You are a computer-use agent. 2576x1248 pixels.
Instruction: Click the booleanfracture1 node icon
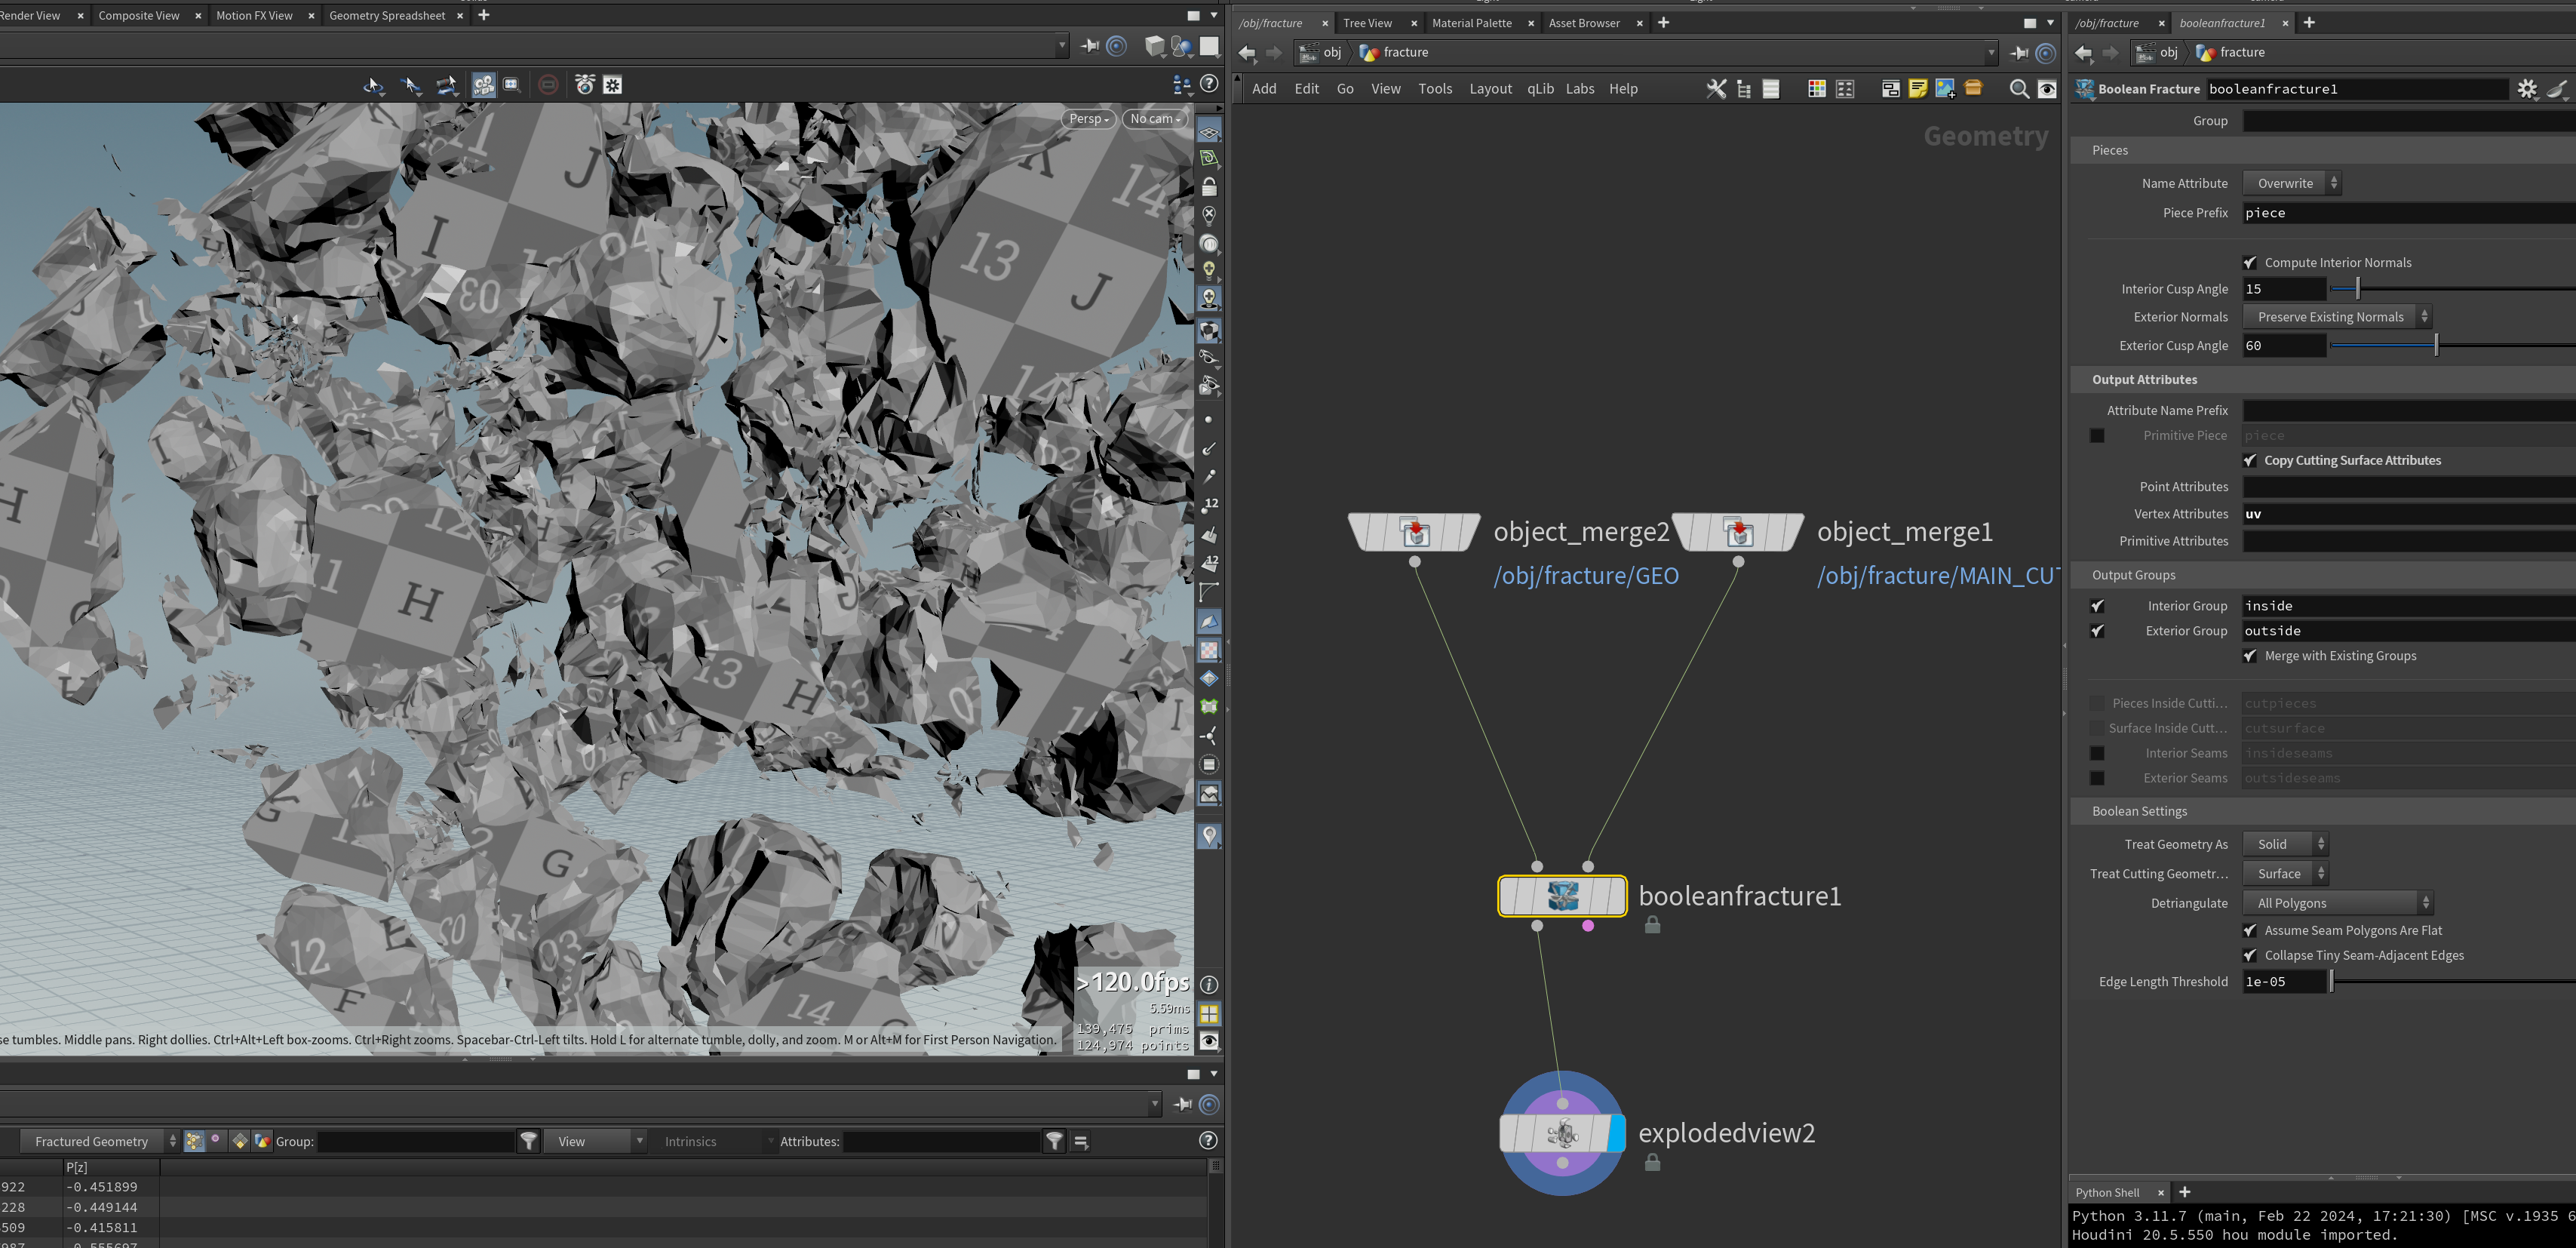(1562, 895)
